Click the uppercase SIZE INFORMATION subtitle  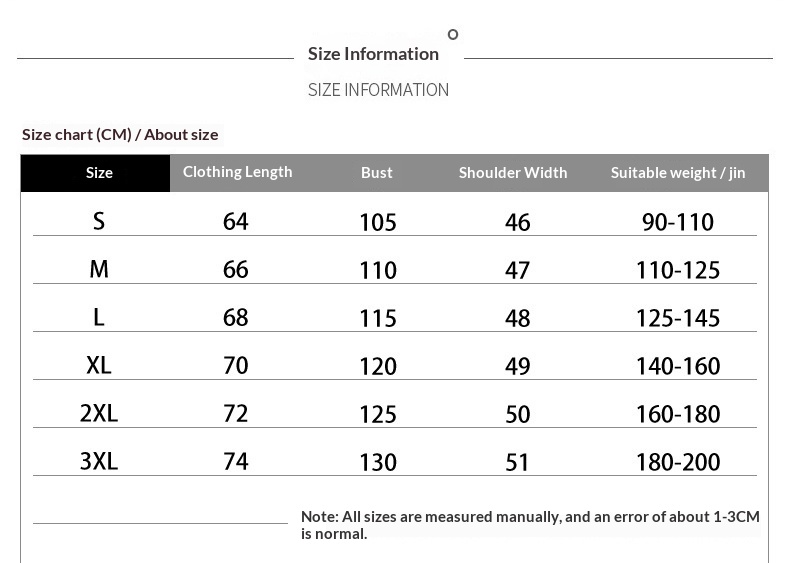[378, 90]
